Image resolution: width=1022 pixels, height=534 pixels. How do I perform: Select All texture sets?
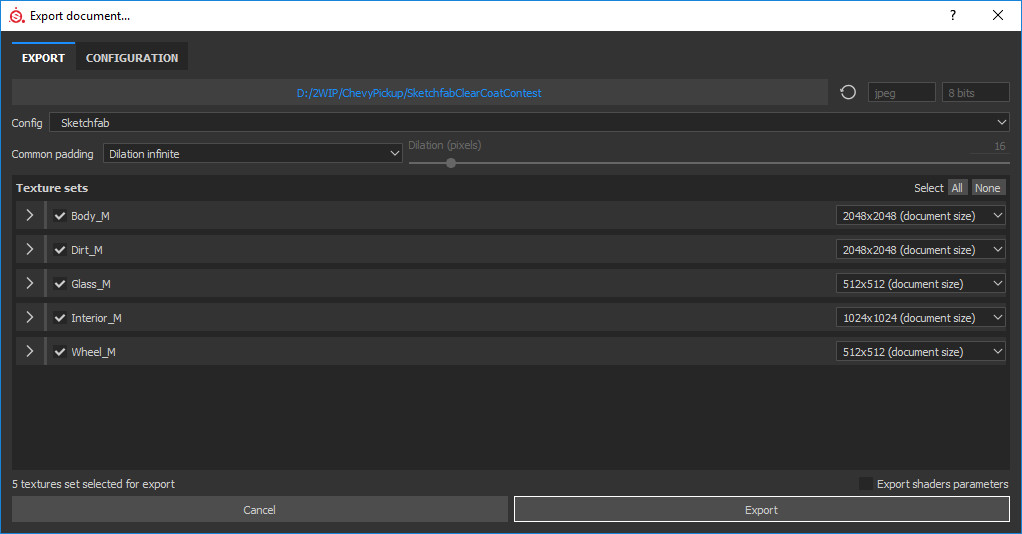957,188
